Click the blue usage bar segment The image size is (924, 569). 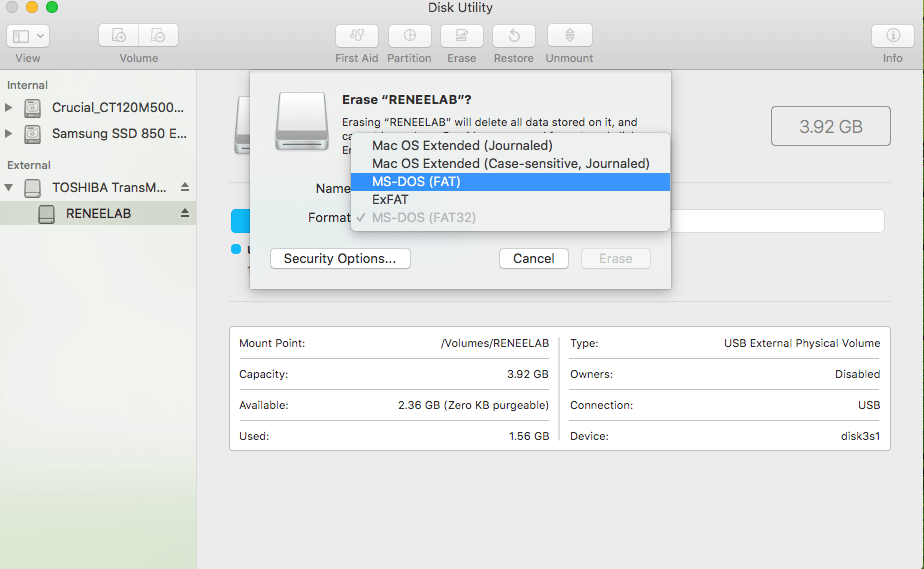(240, 221)
